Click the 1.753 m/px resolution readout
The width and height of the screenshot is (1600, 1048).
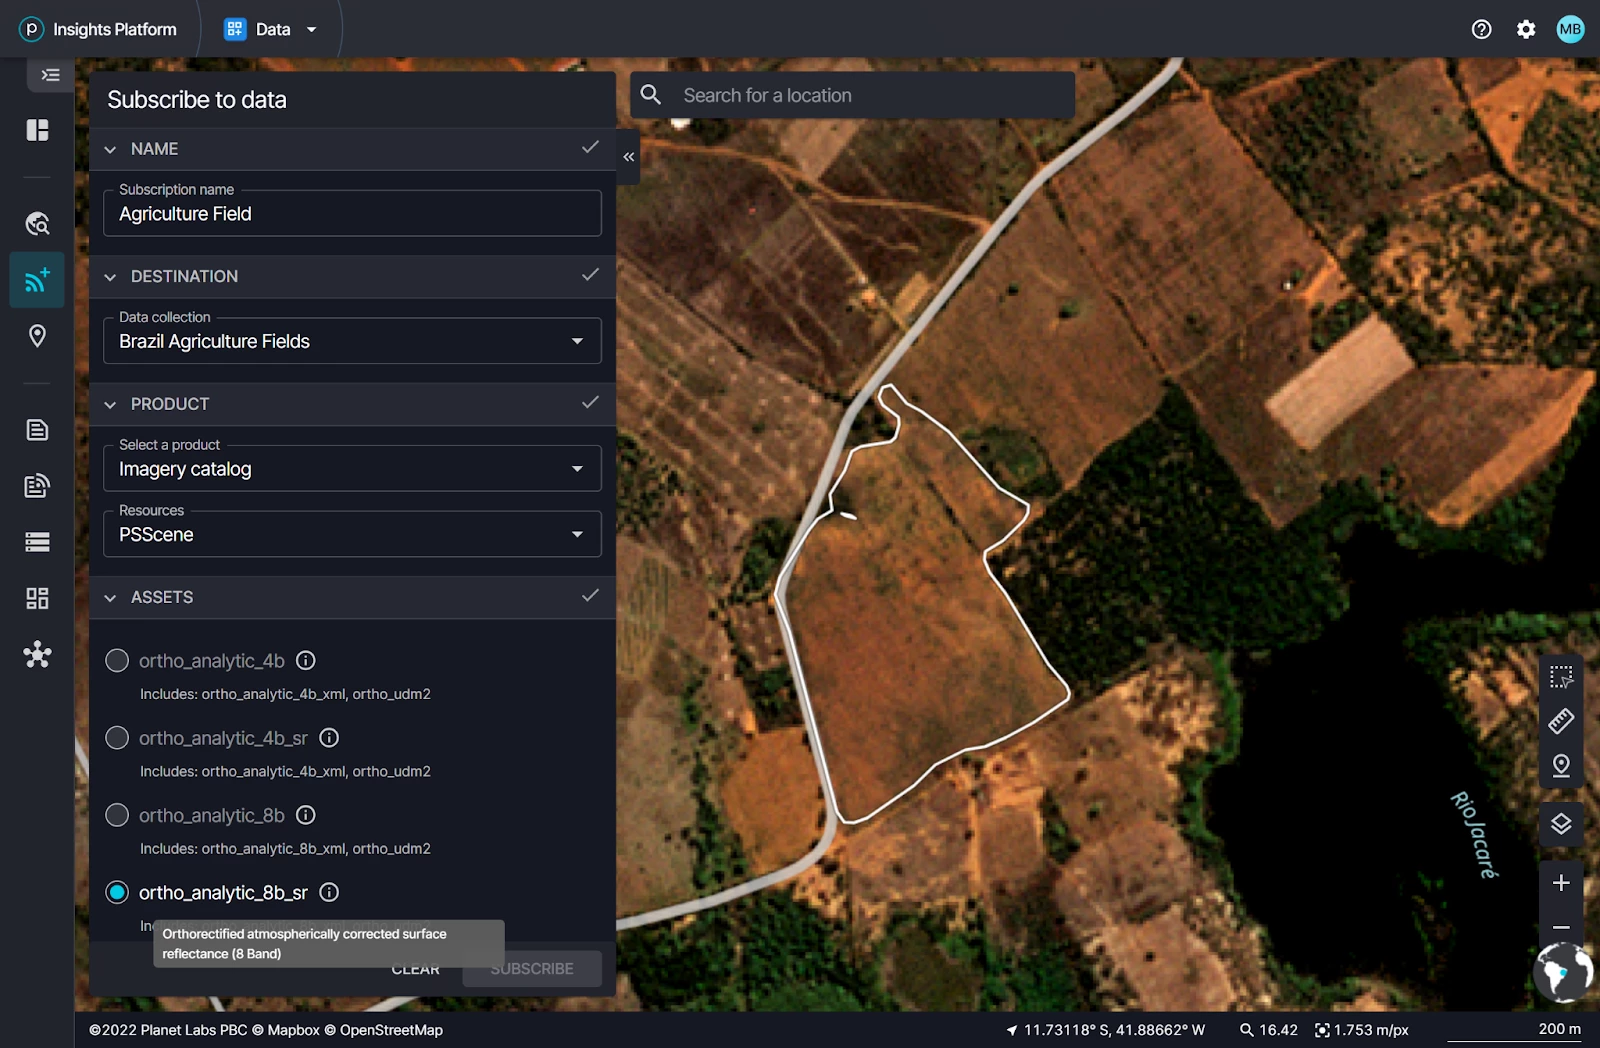1362,1030
